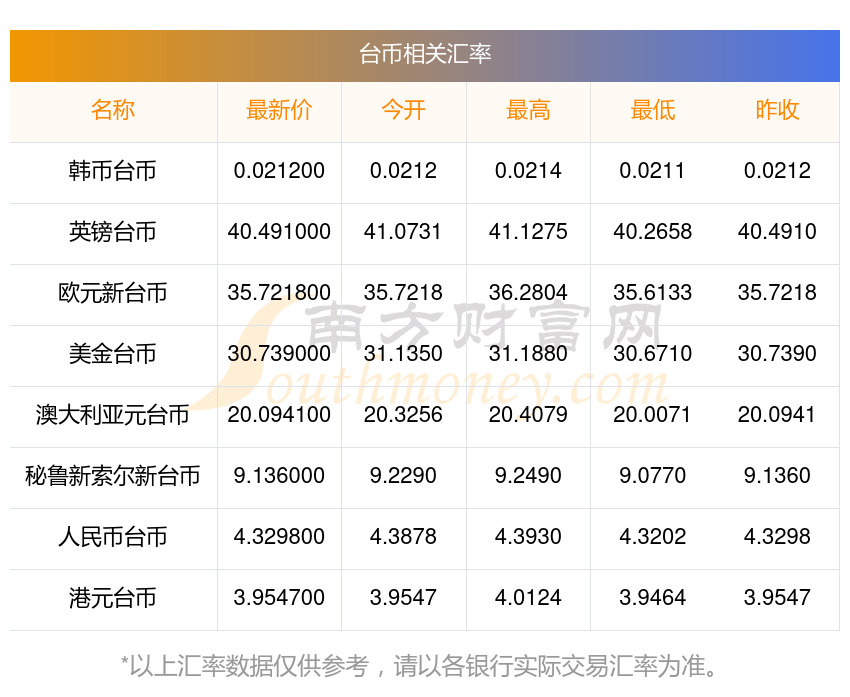Click the 昨收 column header
This screenshot has width=850, height=697.
click(777, 110)
